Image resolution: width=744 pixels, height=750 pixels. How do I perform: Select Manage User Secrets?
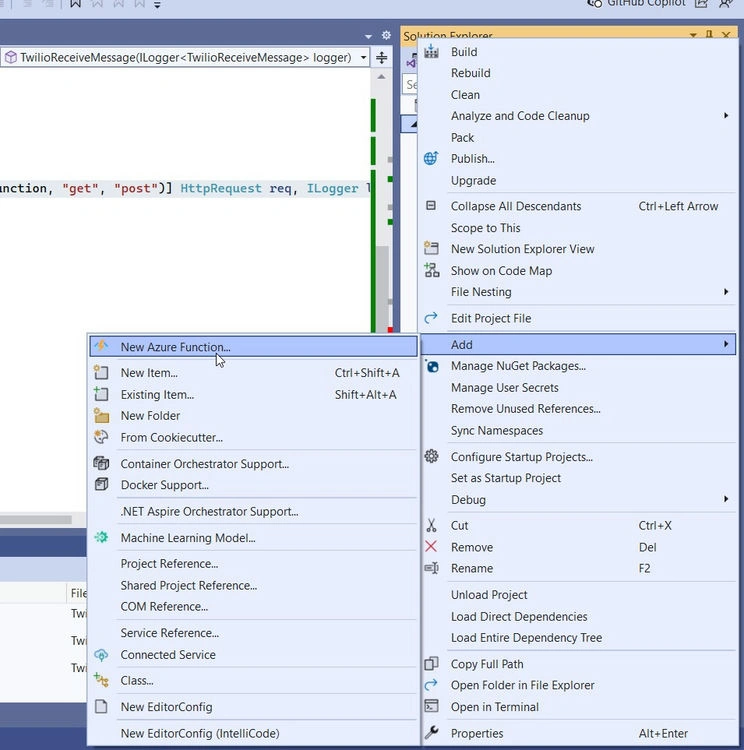(x=504, y=387)
